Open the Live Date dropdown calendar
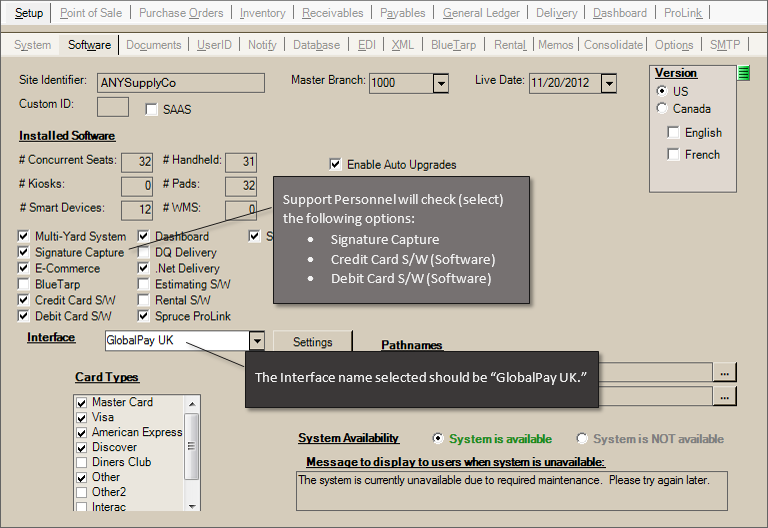Viewport: 768px width, 528px height. coord(609,83)
